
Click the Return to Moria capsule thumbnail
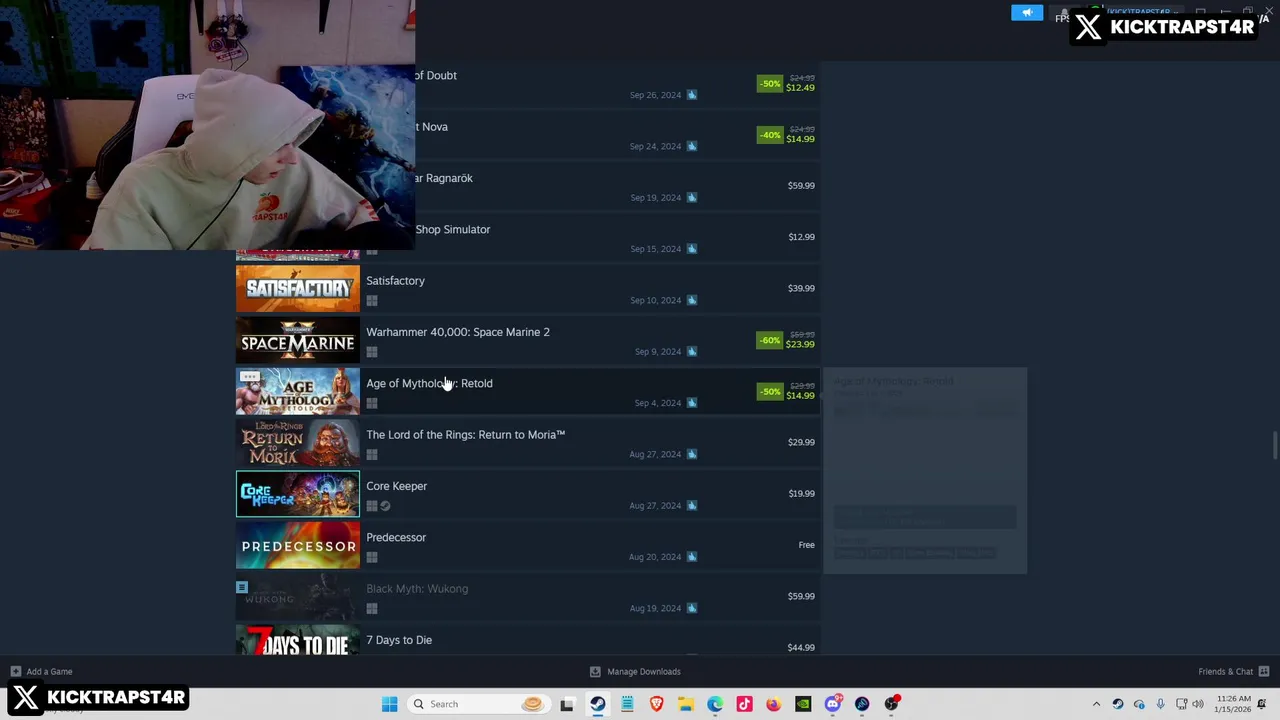tap(298, 442)
